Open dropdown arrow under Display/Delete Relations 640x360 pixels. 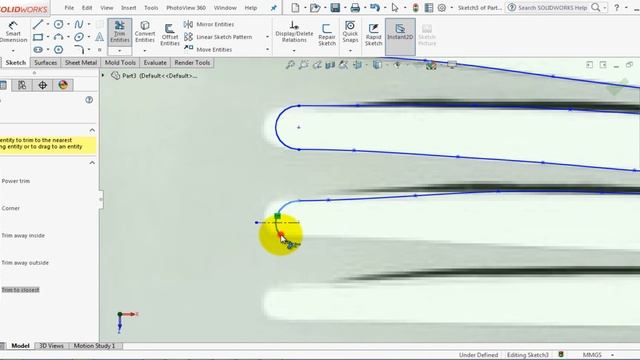pos(294,51)
